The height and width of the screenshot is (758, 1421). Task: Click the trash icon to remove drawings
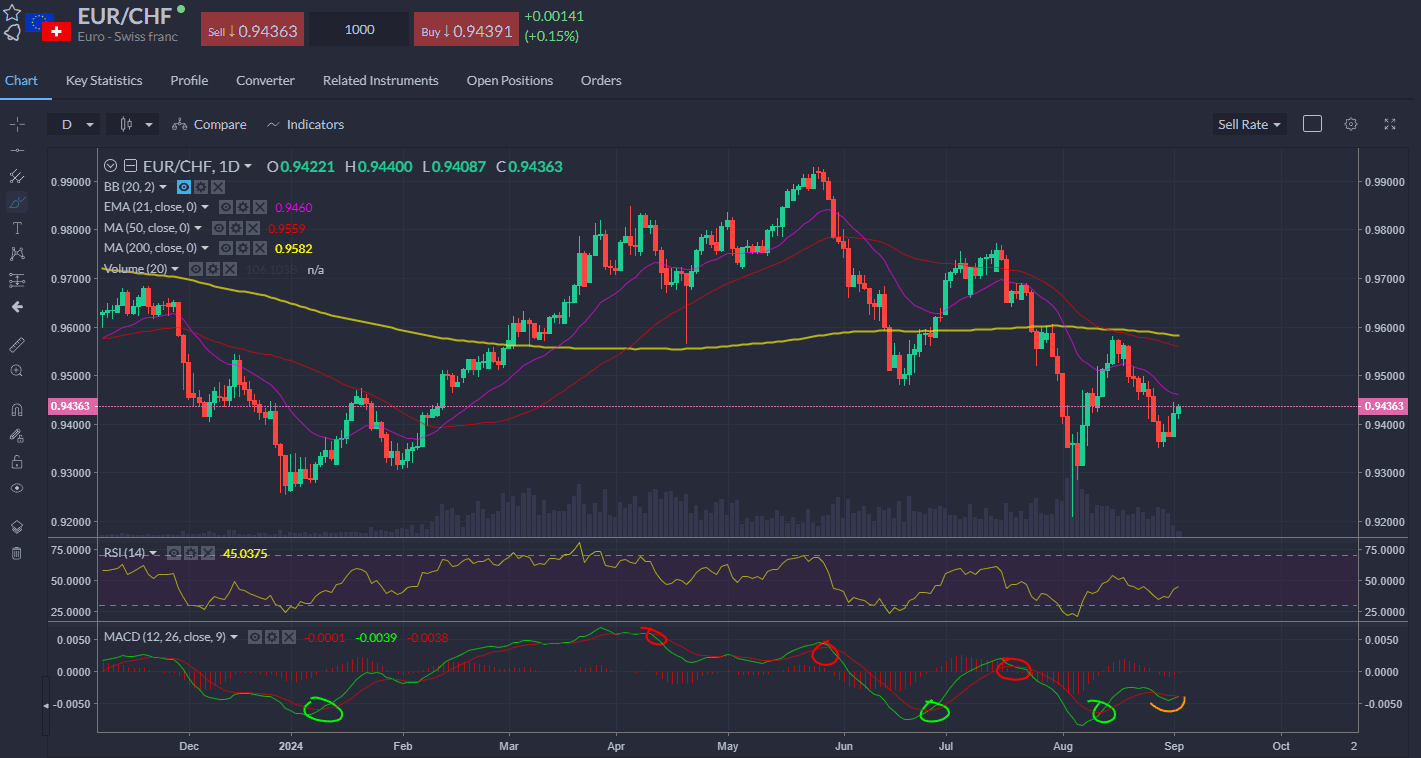point(16,553)
